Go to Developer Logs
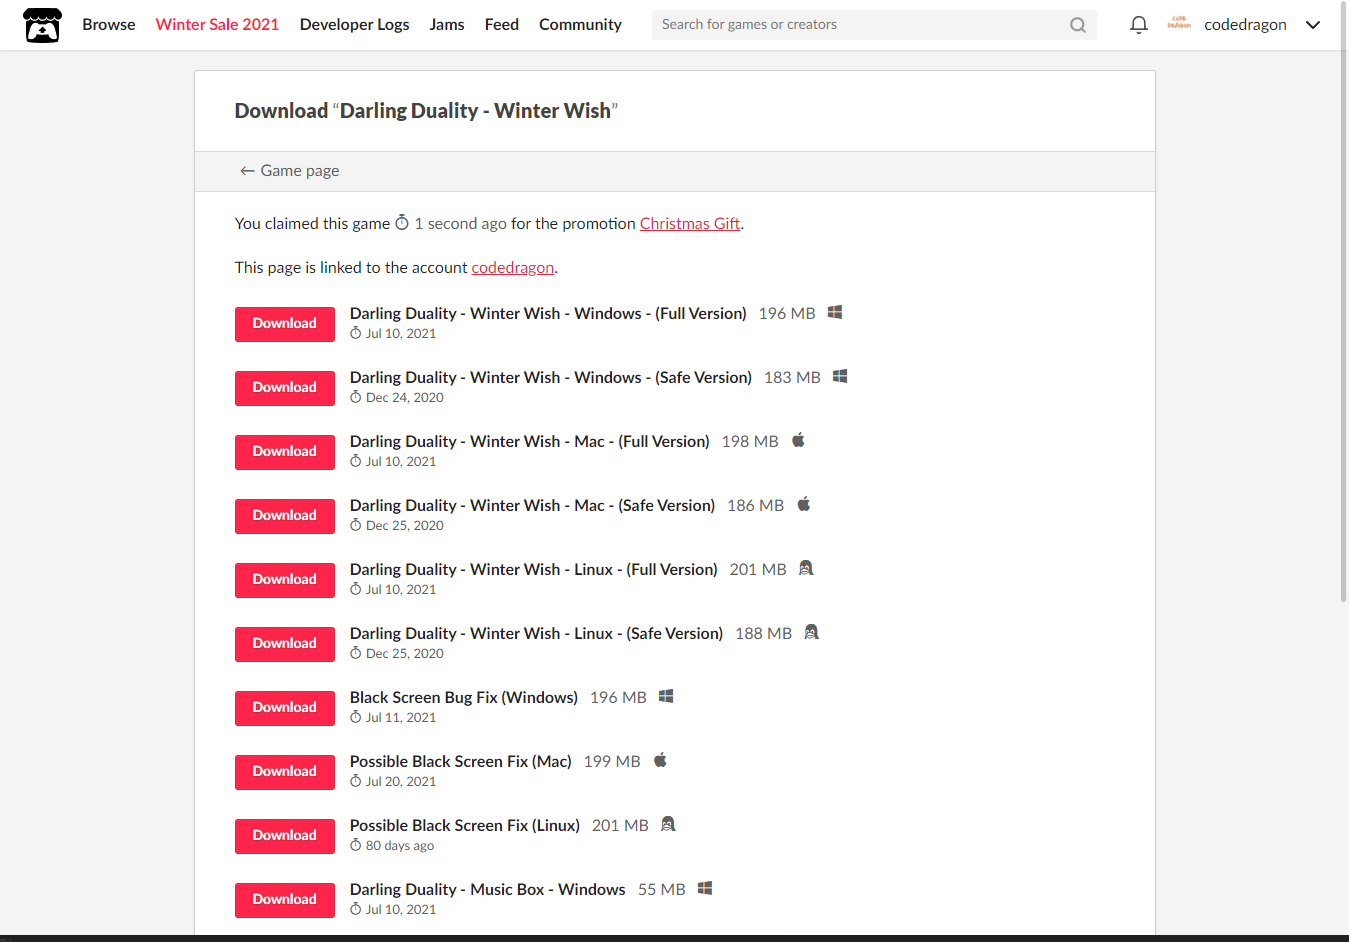Image resolution: width=1349 pixels, height=942 pixels. click(x=354, y=25)
